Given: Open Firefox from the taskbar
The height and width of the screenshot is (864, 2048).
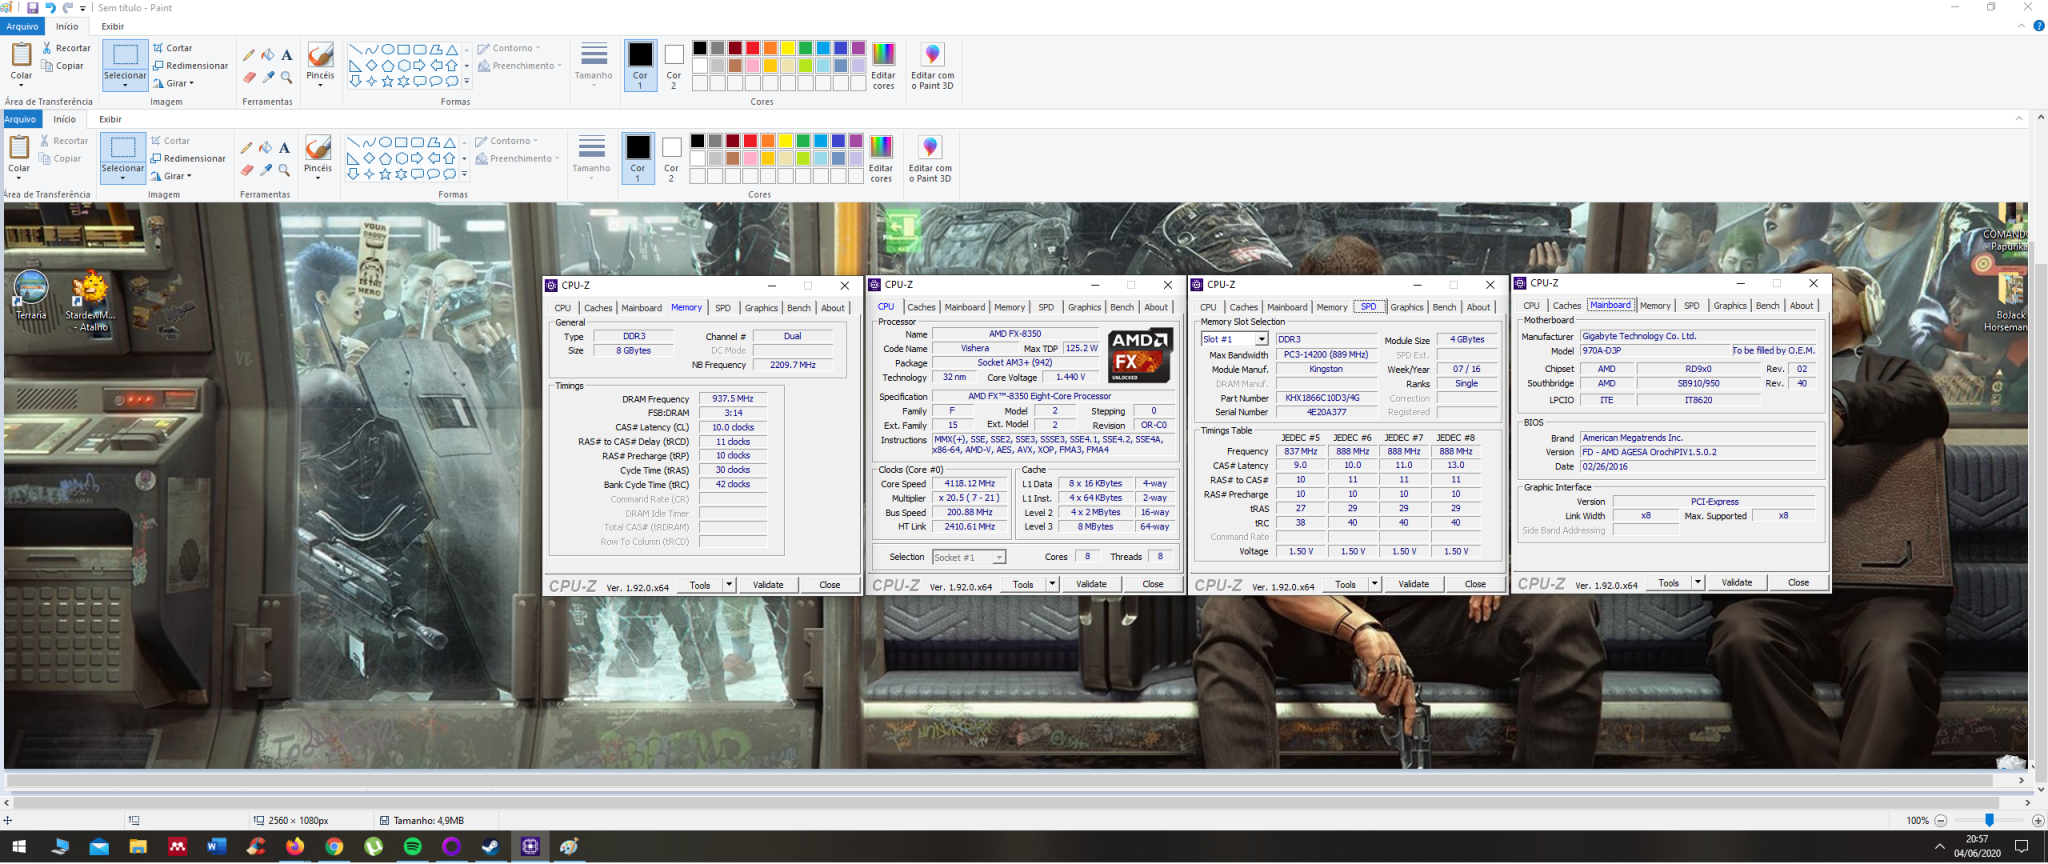Looking at the screenshot, I should (295, 847).
